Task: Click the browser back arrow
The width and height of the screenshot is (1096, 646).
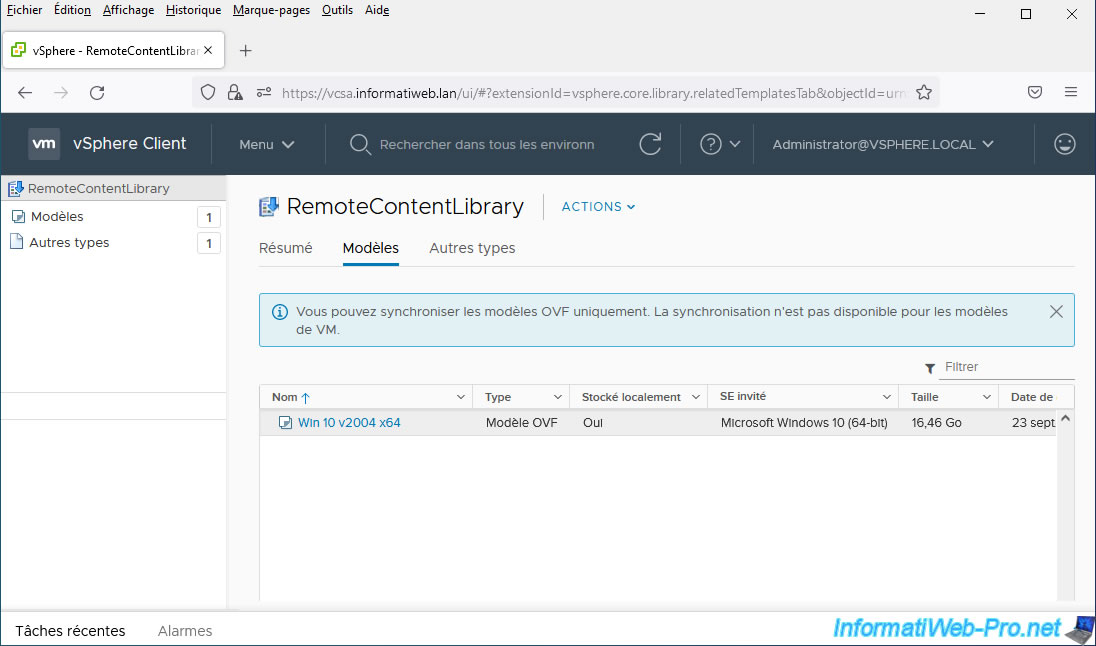Action: [x=25, y=92]
